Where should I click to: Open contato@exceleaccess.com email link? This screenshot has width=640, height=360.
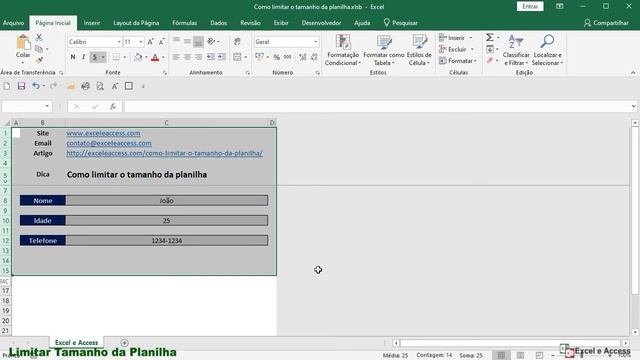click(109, 143)
